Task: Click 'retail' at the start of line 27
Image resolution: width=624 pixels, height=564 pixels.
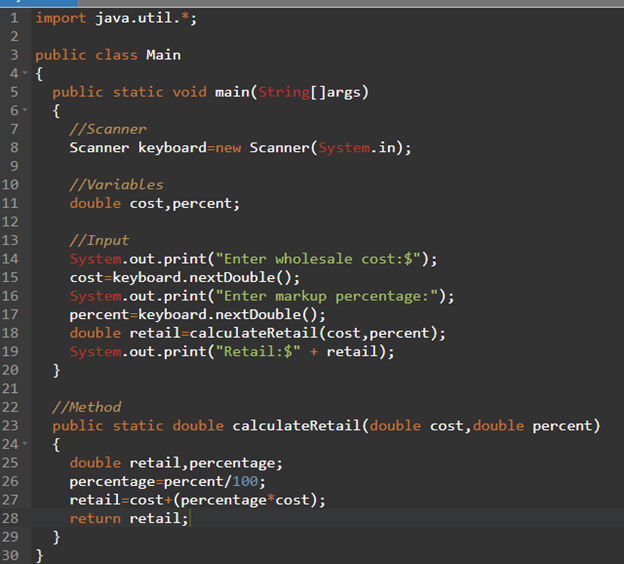Action: point(95,500)
